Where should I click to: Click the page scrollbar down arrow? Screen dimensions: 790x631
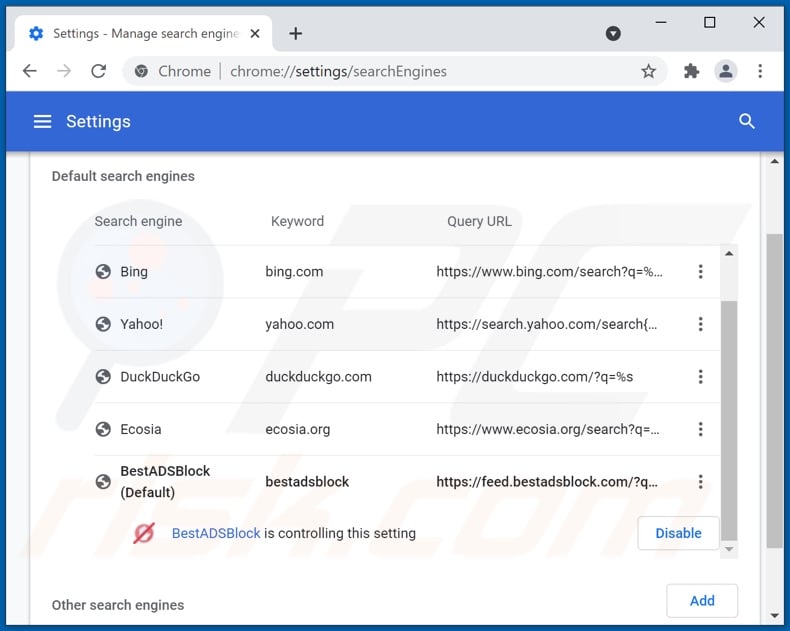tap(774, 615)
